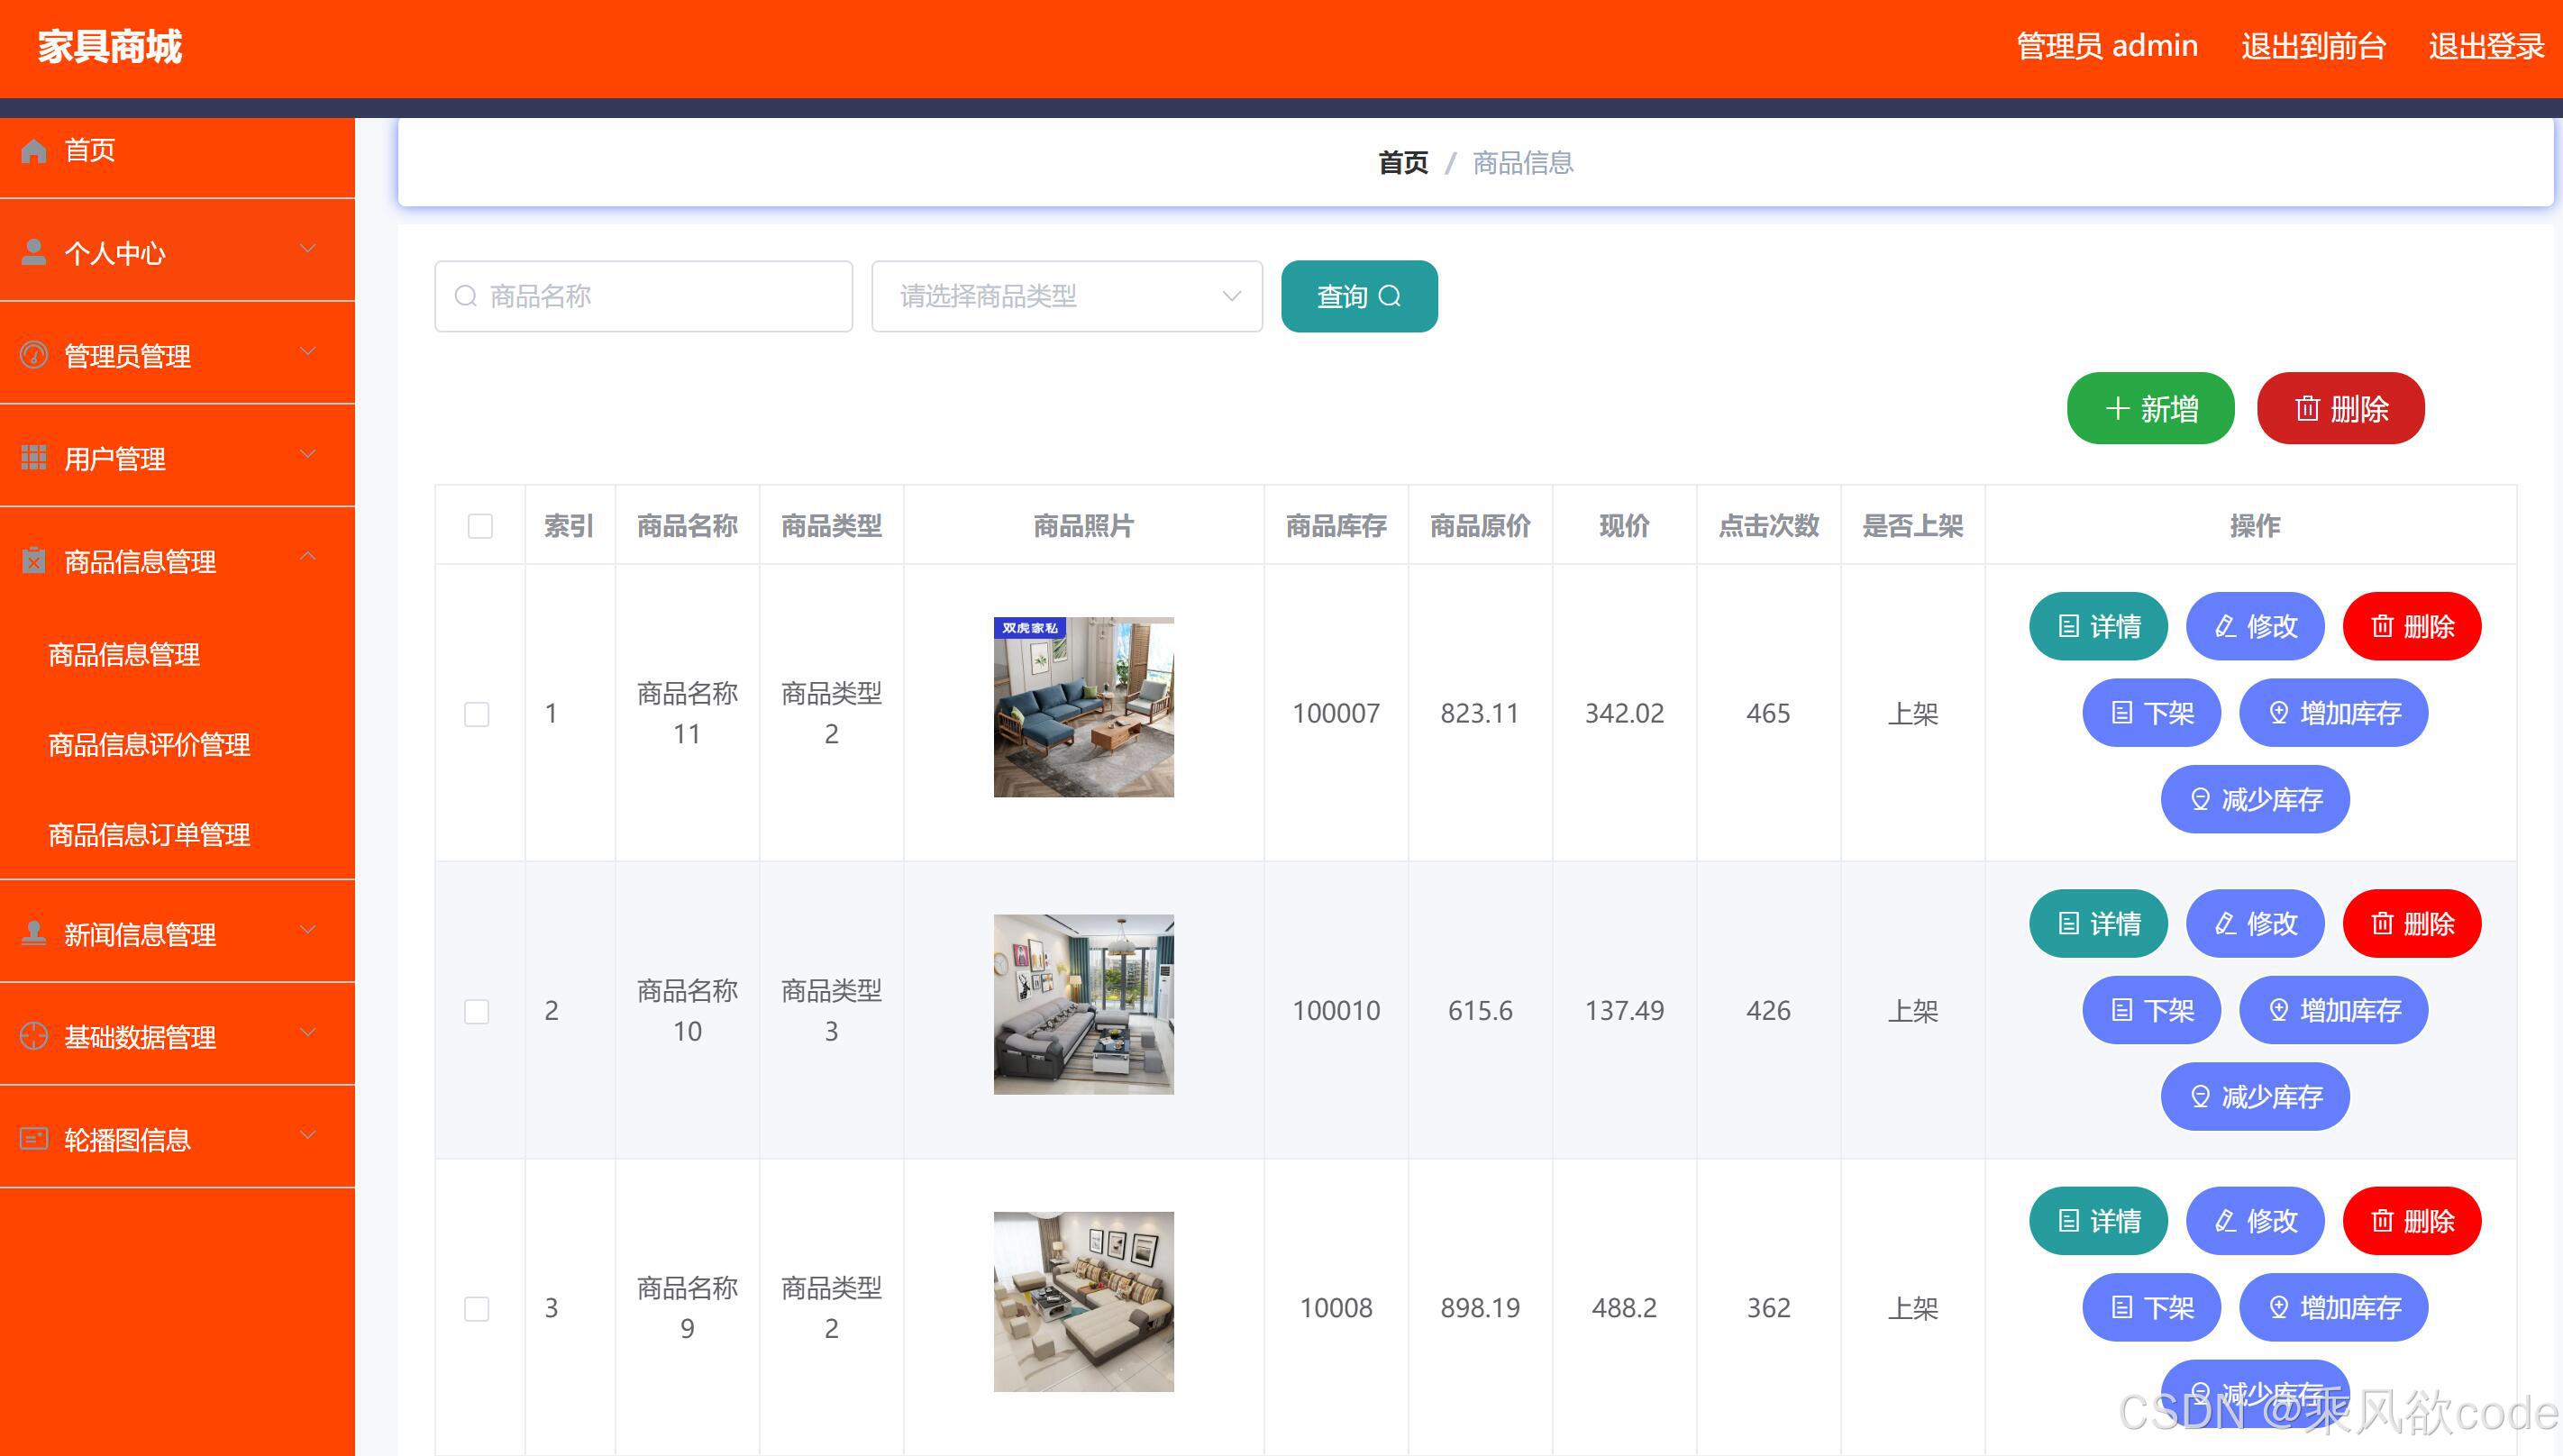Image resolution: width=2563 pixels, height=1456 pixels.
Task: Click the person icon next to 个人中心
Action: pyautogui.click(x=33, y=252)
